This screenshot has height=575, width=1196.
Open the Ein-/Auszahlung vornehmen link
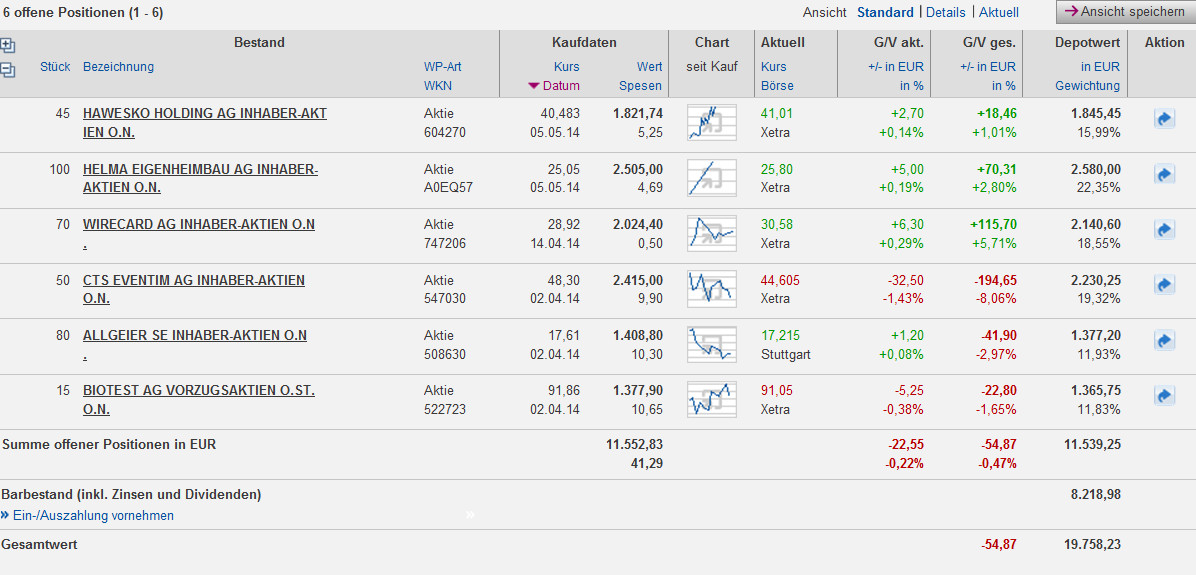[x=93, y=516]
